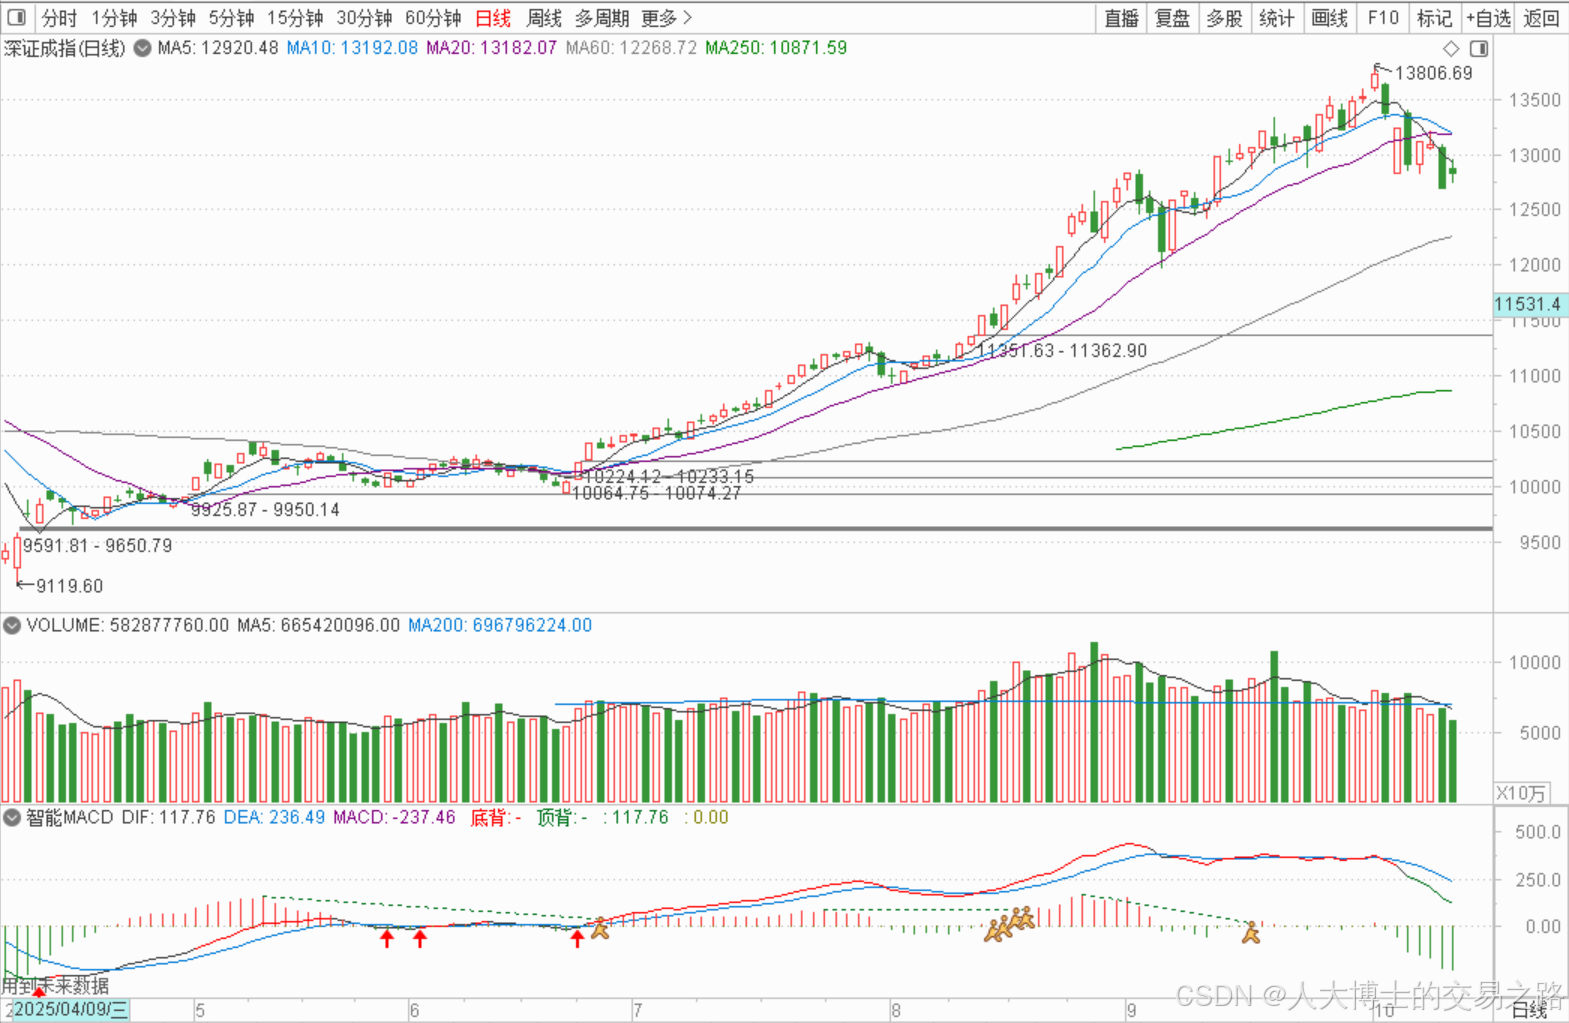Select the 1分钟 period

click(114, 18)
